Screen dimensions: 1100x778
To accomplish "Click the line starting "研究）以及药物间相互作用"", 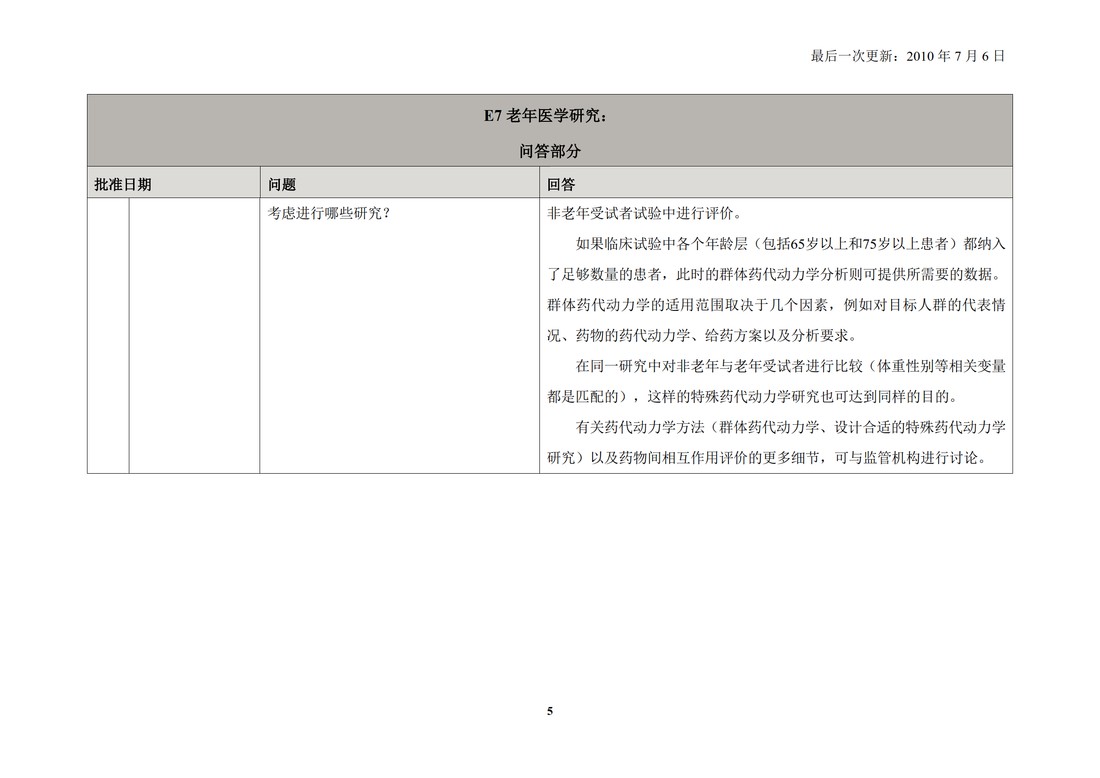I will [767, 458].
